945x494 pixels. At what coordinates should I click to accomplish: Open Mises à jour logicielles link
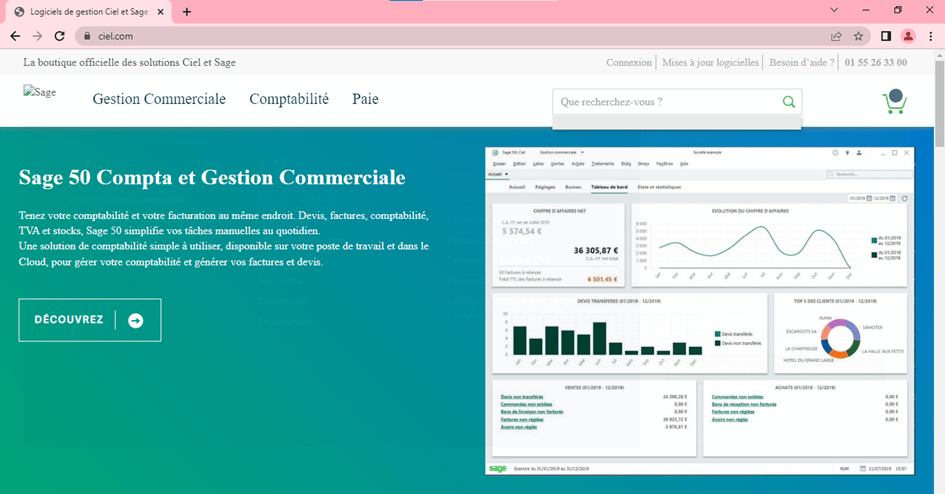[710, 62]
